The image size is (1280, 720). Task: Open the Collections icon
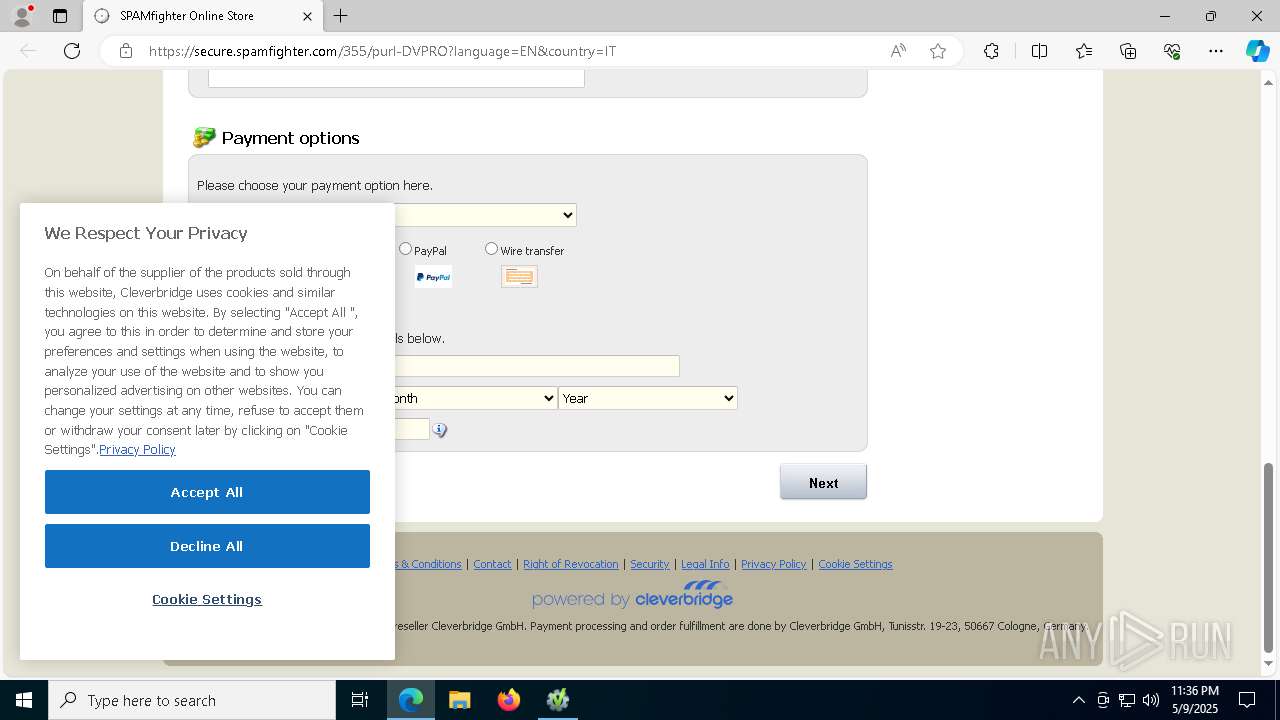click(1128, 51)
